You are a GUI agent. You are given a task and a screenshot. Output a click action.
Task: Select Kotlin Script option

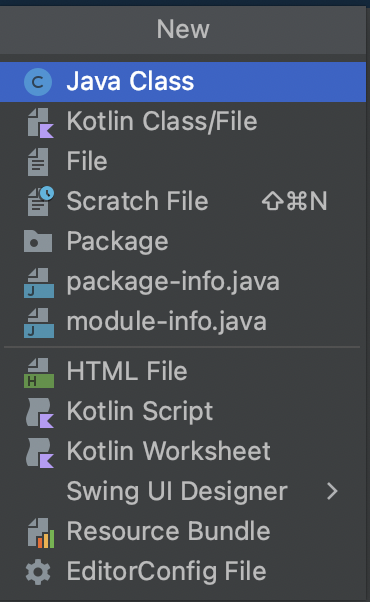183,412
